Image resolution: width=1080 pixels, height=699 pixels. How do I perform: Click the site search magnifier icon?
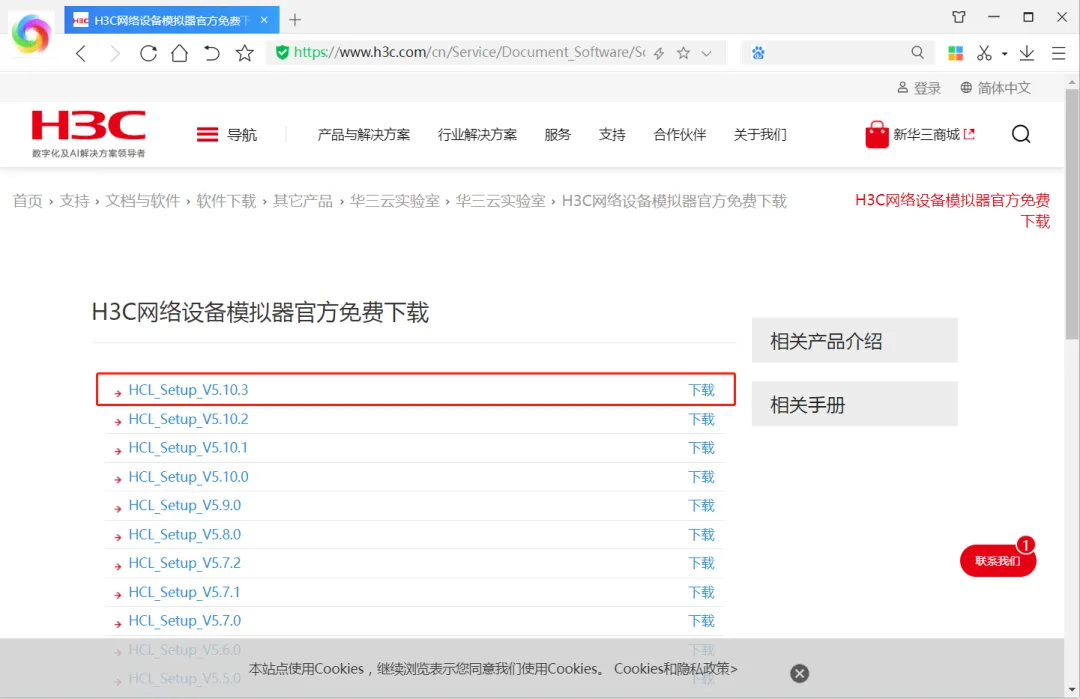1021,134
